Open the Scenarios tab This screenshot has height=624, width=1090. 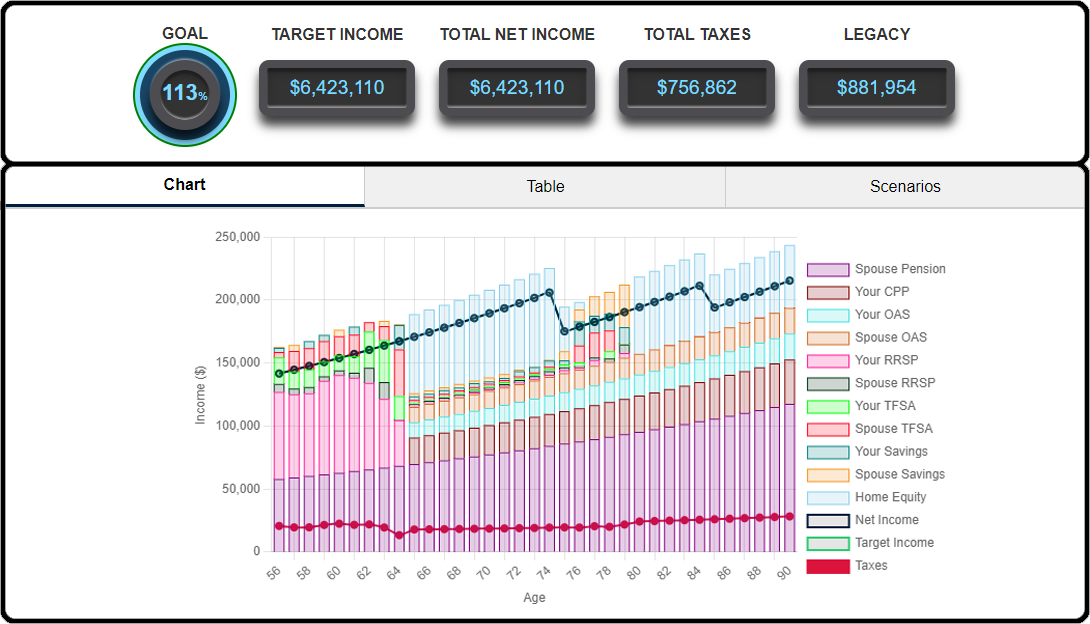(905, 187)
